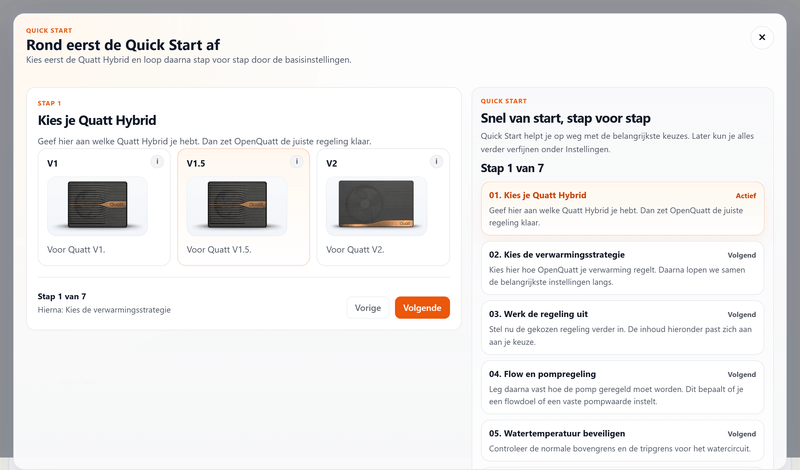Screen dimensions: 800x470
Task: Open step 05 Watertemperatuur beveiligen
Action: [622, 442]
